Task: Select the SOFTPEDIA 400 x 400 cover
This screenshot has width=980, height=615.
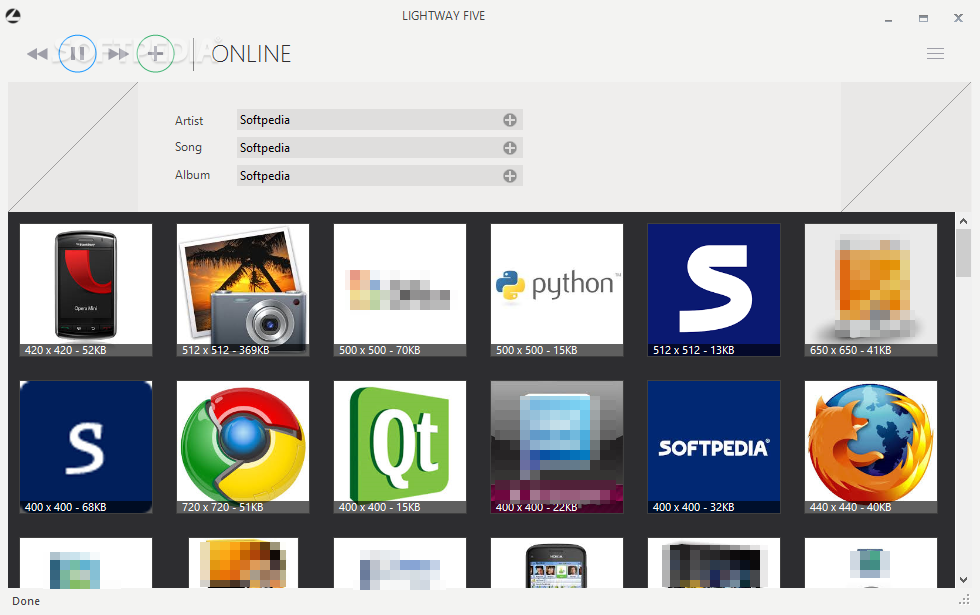Action: (713, 442)
